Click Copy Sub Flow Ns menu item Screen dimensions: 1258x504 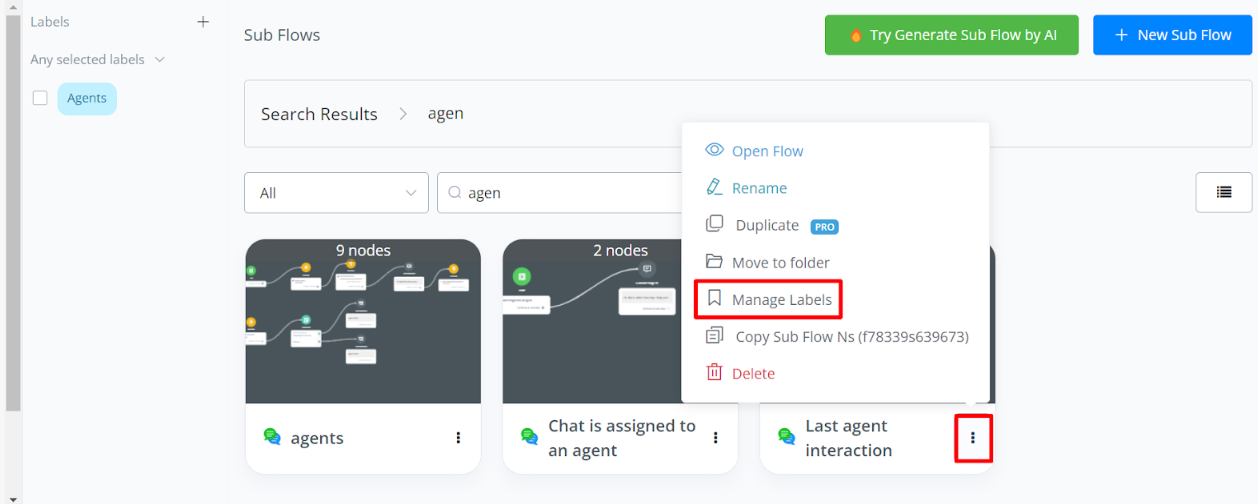[x=851, y=336]
